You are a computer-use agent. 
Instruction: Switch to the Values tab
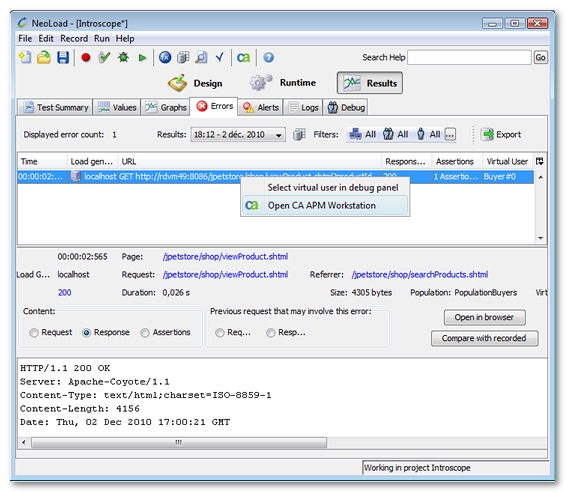point(117,107)
